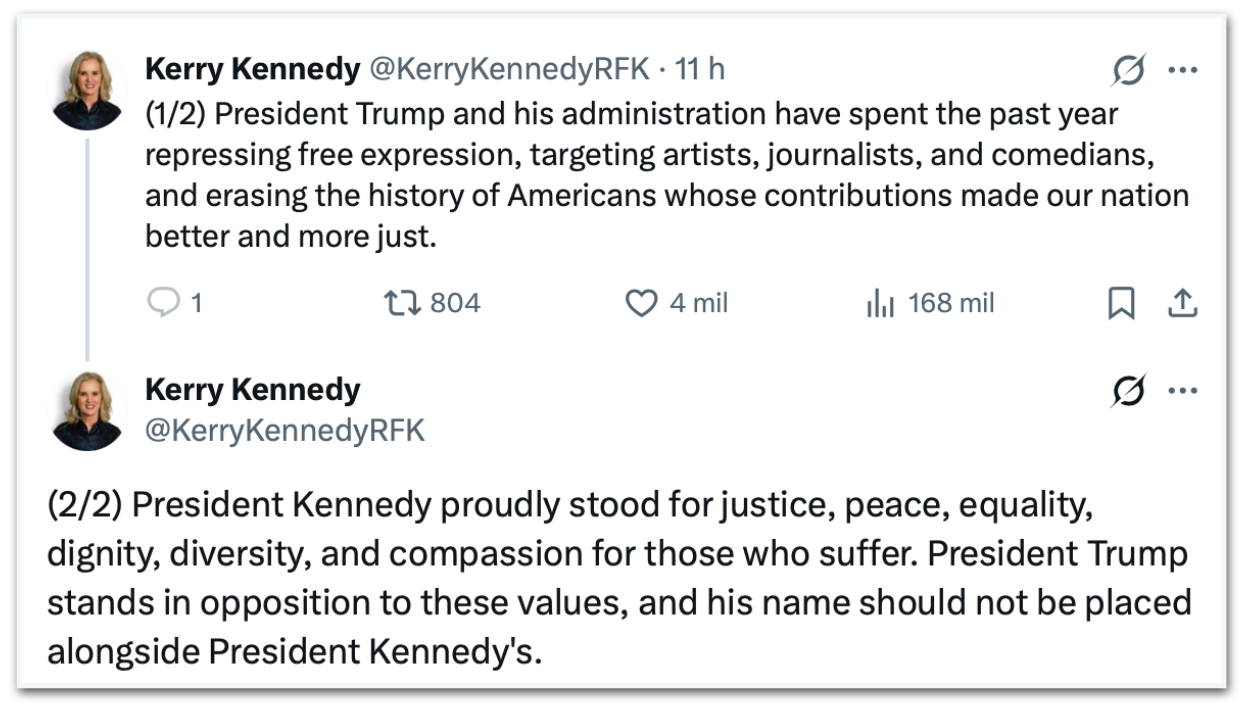Viewport: 1244px width, 708px height.
Task: Open the tweet permalink via the 11 h timestamp
Action: (x=700, y=69)
